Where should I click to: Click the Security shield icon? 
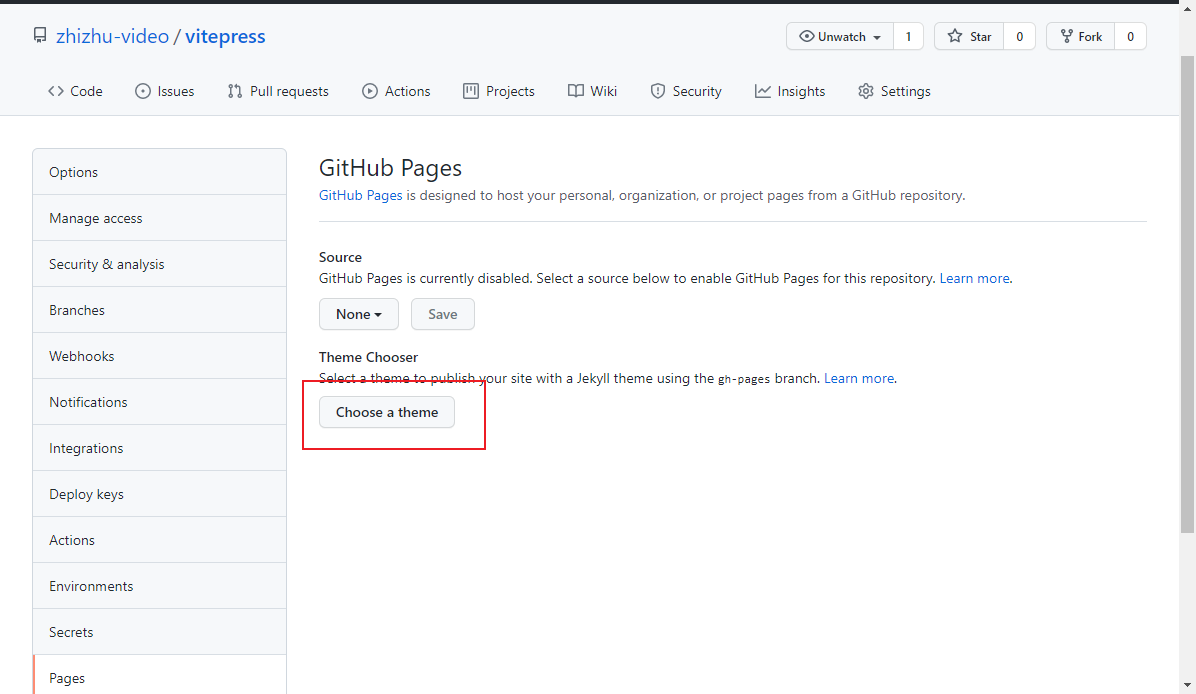657,92
